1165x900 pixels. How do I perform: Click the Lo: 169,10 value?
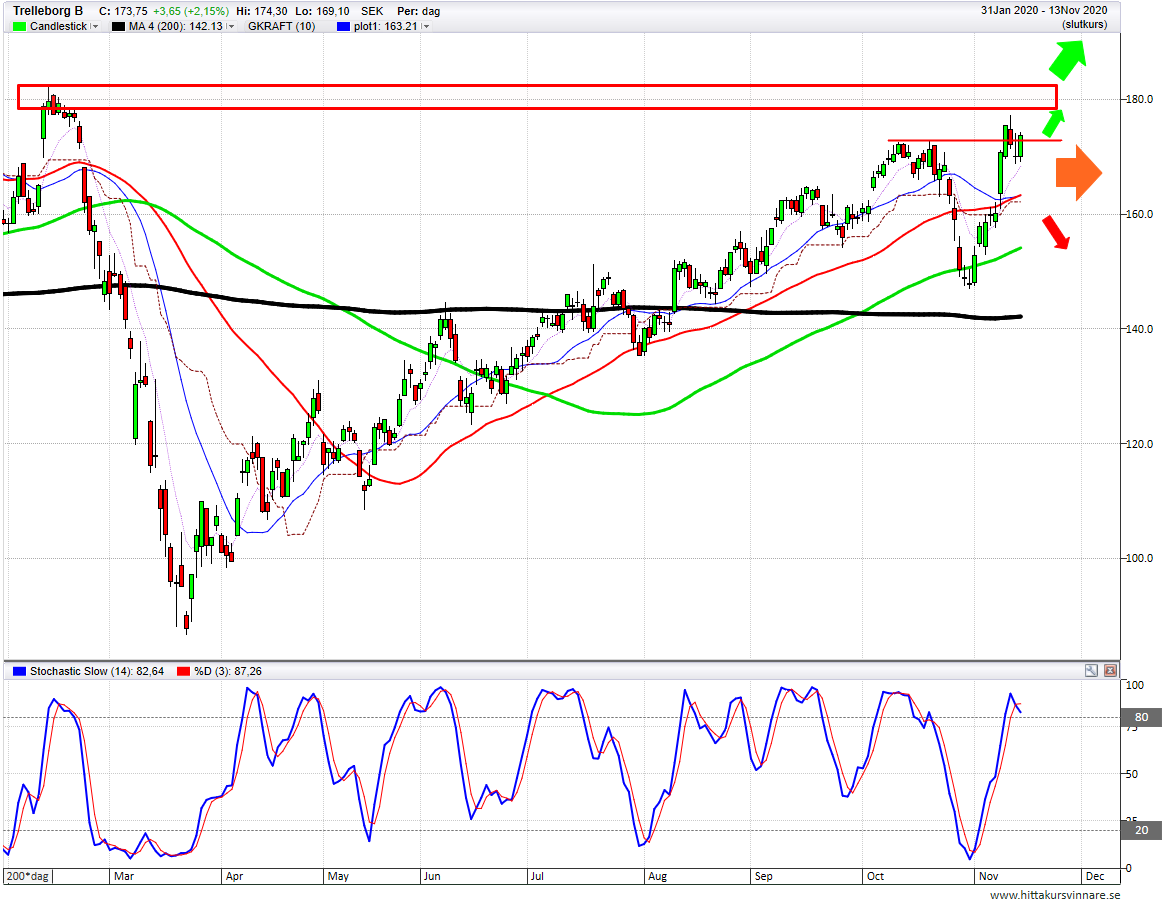tap(322, 11)
